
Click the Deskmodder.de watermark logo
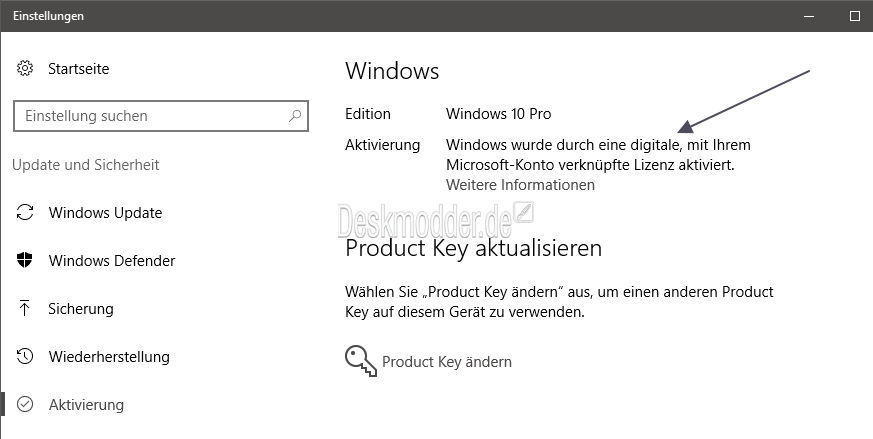pyautogui.click(x=436, y=221)
